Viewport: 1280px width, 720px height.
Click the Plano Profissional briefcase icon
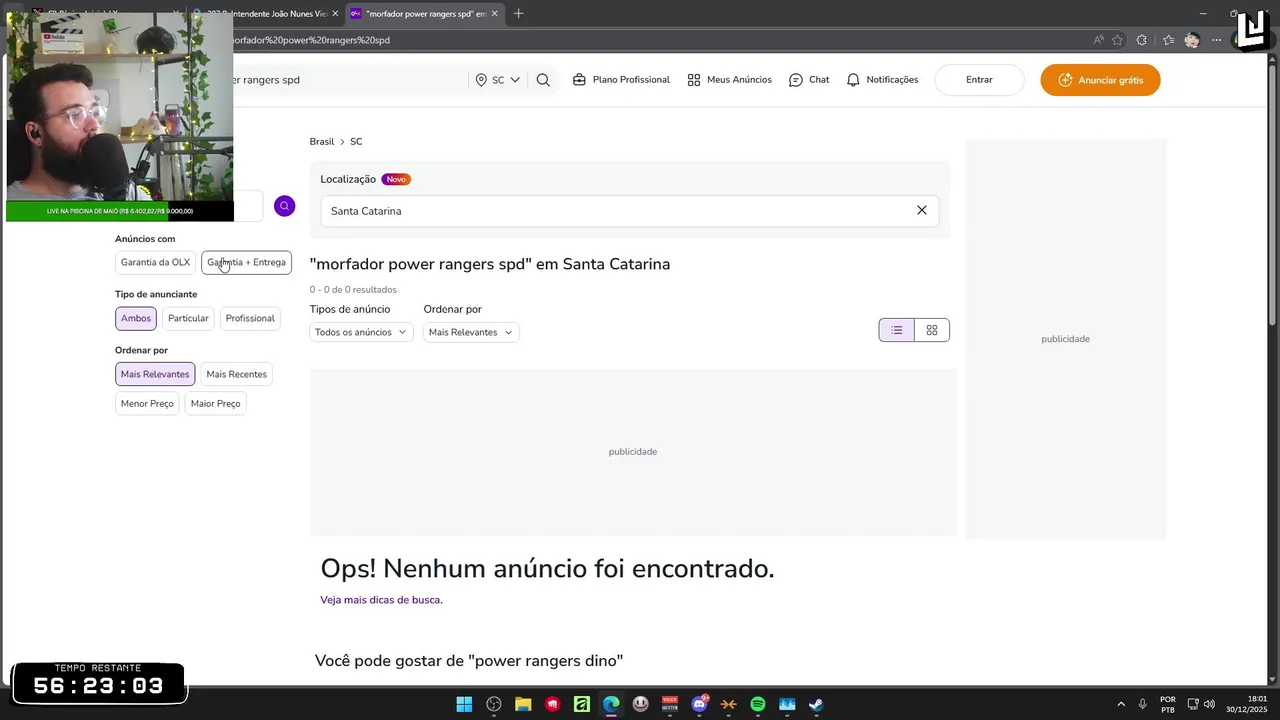point(579,80)
